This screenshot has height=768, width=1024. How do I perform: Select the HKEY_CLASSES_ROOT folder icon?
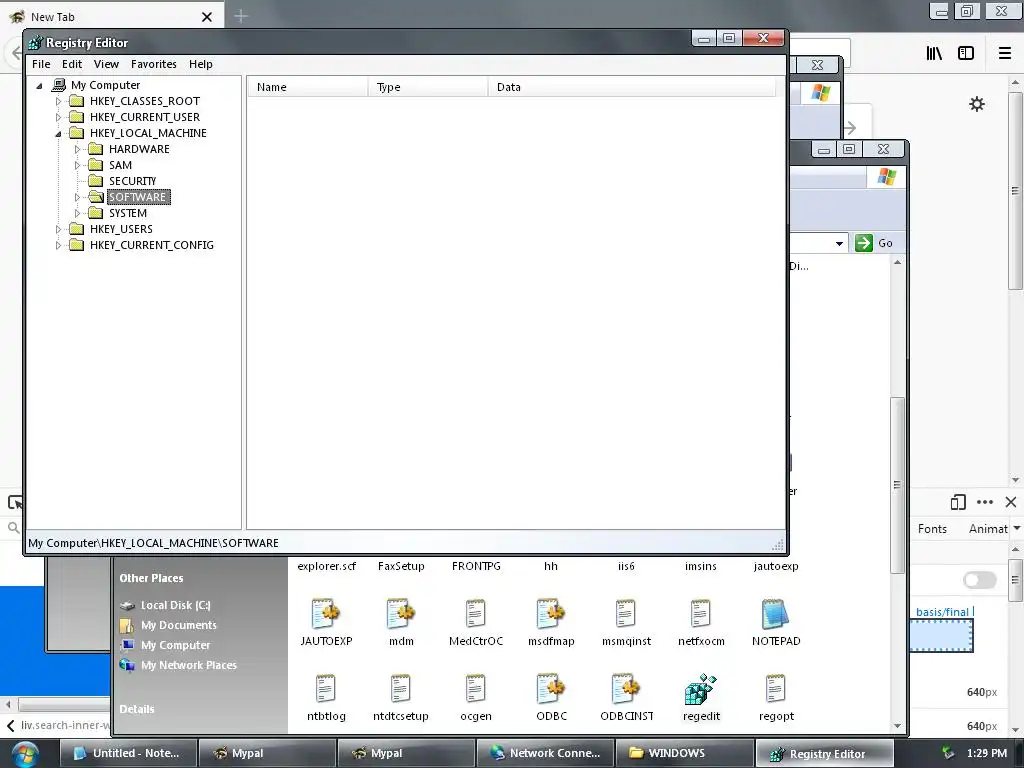point(76,101)
